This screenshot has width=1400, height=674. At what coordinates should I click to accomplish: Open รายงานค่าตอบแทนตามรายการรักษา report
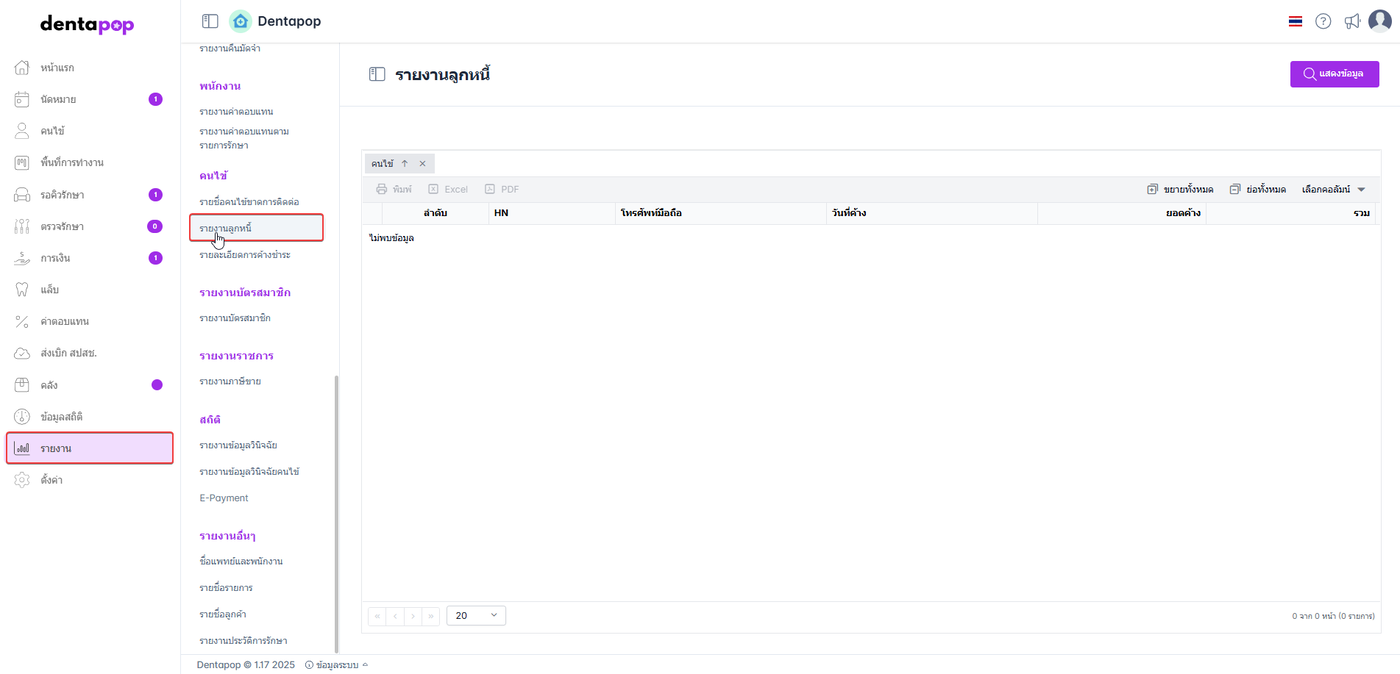click(x=244, y=138)
